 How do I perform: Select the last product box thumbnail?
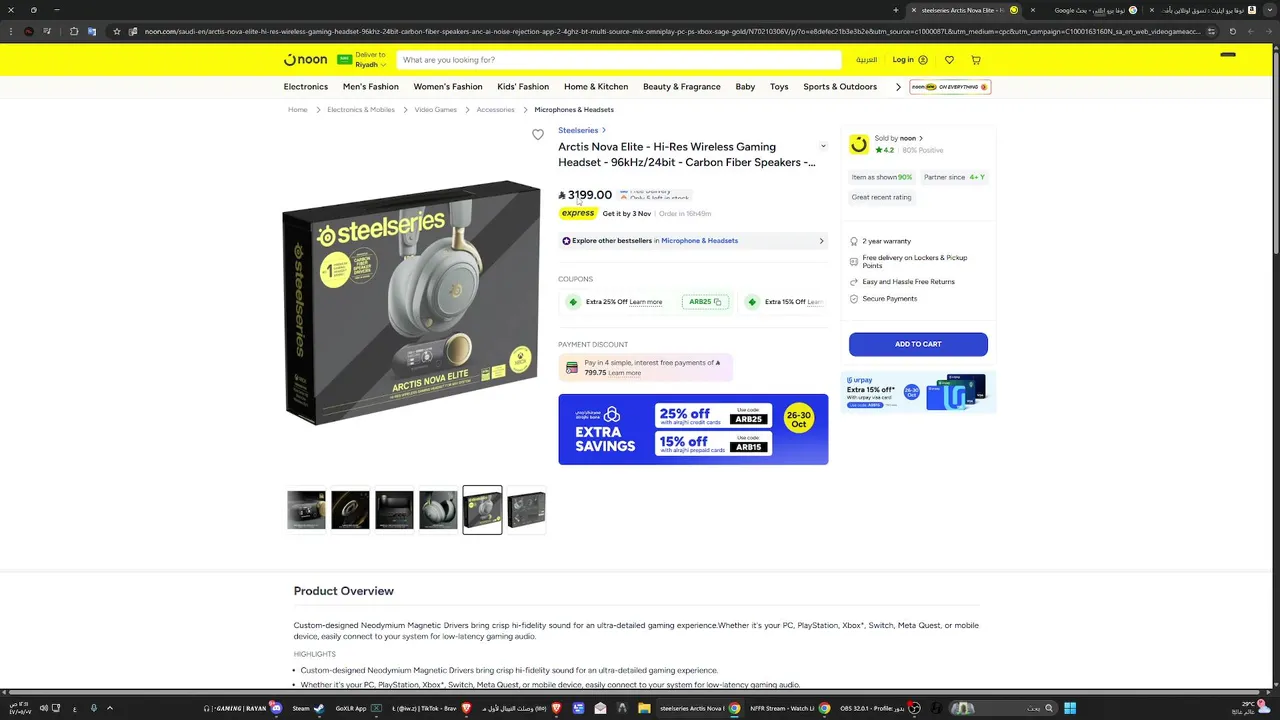[x=526, y=510]
